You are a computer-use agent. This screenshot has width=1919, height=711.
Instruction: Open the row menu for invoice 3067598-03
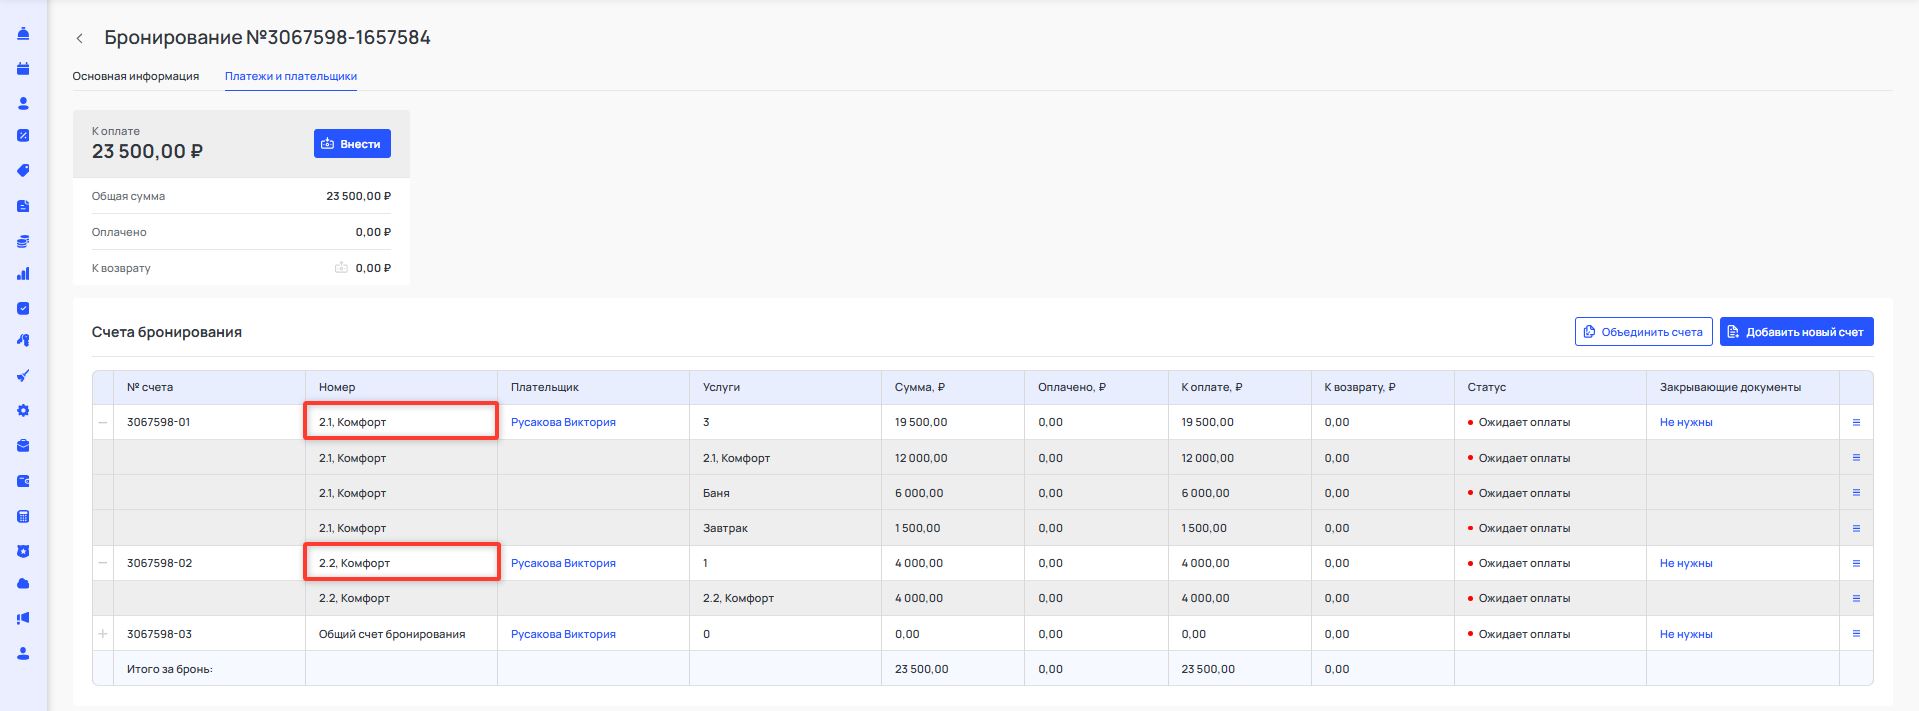click(1856, 634)
